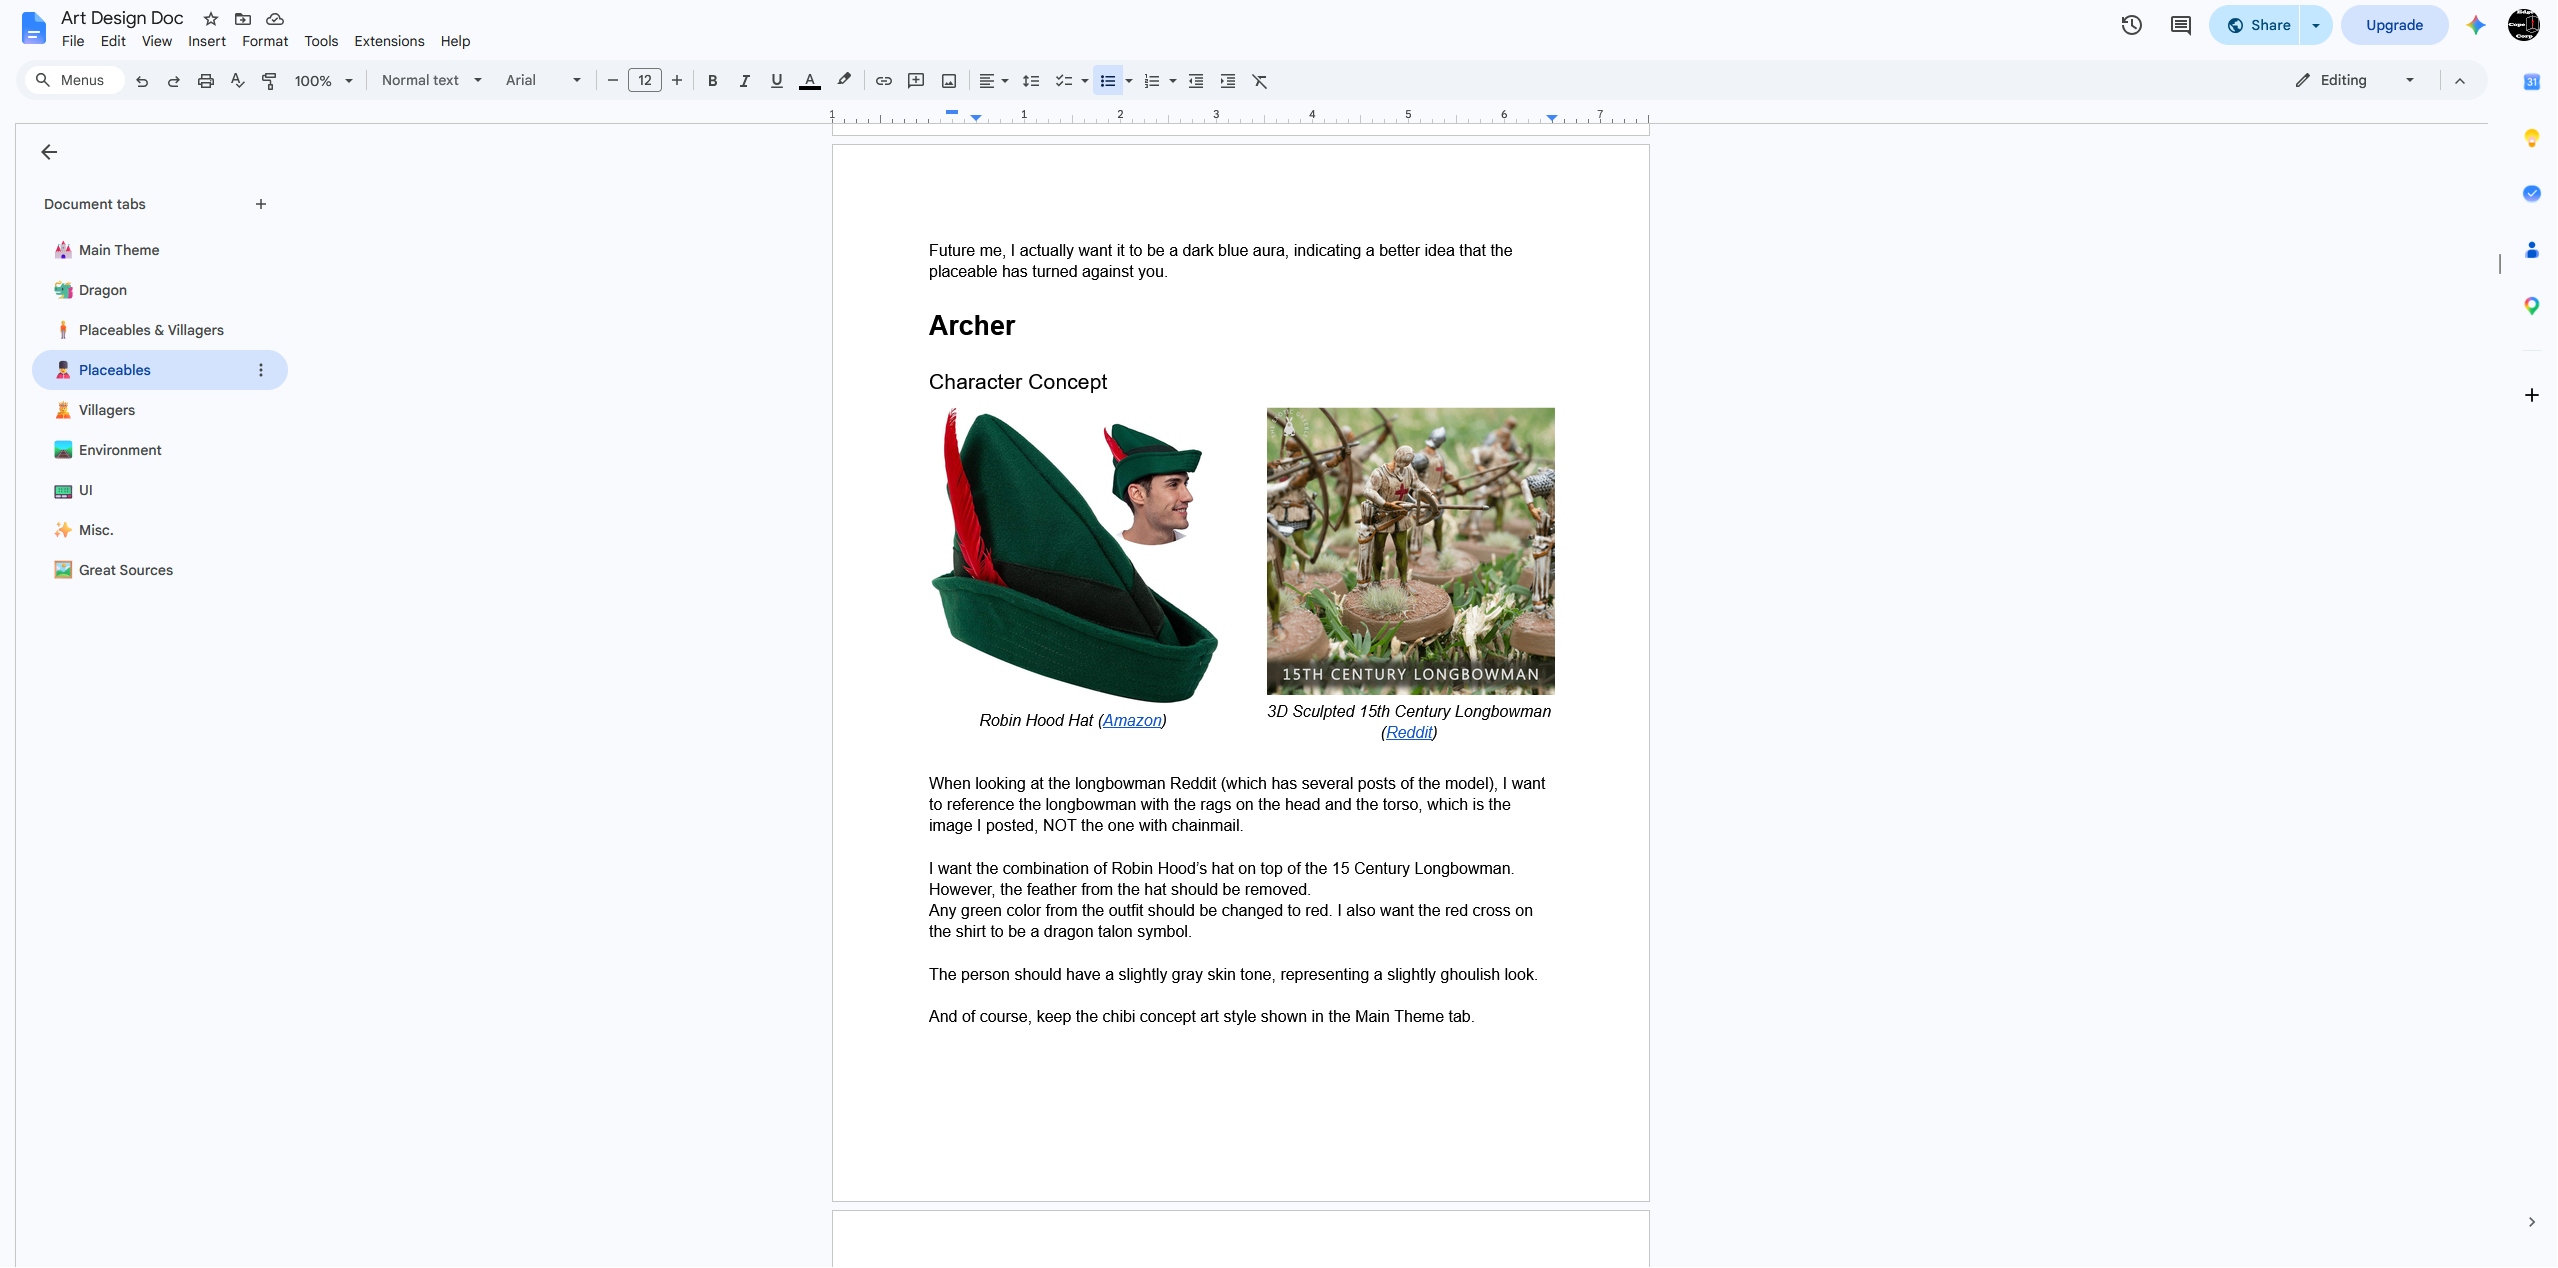
Task: Toggle the checklist formatting
Action: click(x=1063, y=81)
